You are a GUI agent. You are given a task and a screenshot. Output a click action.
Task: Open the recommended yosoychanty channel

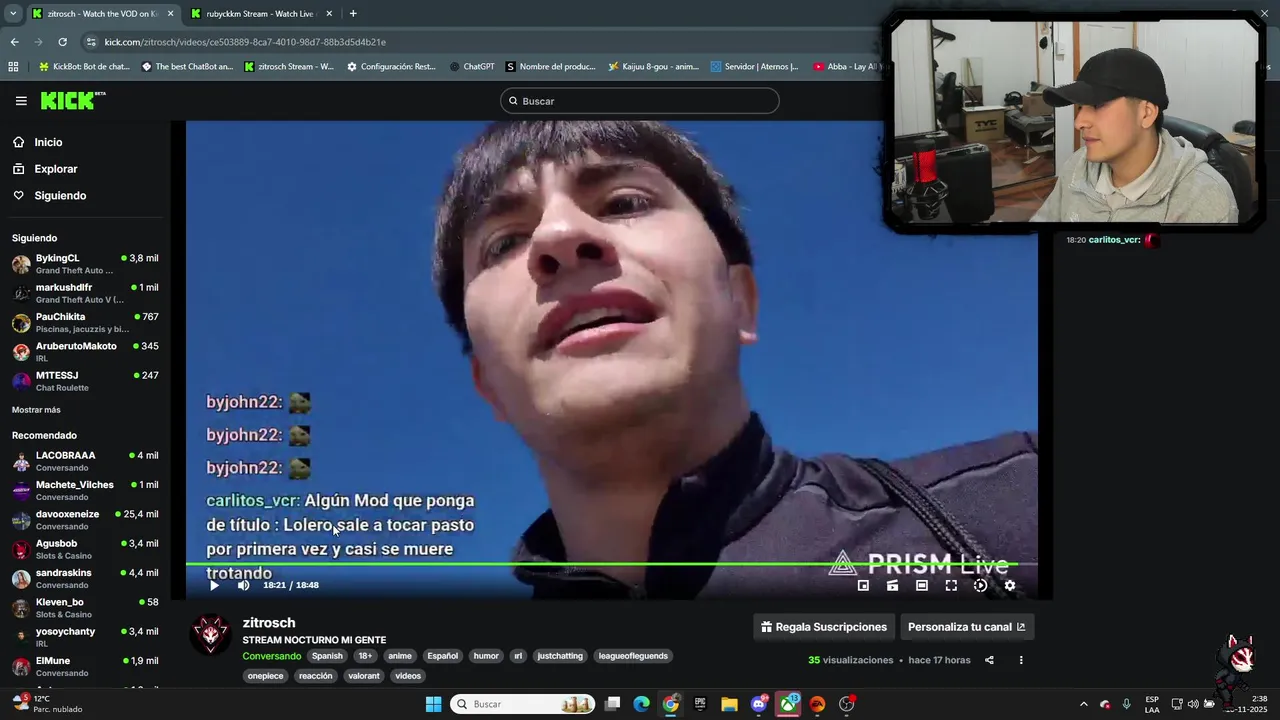point(85,637)
